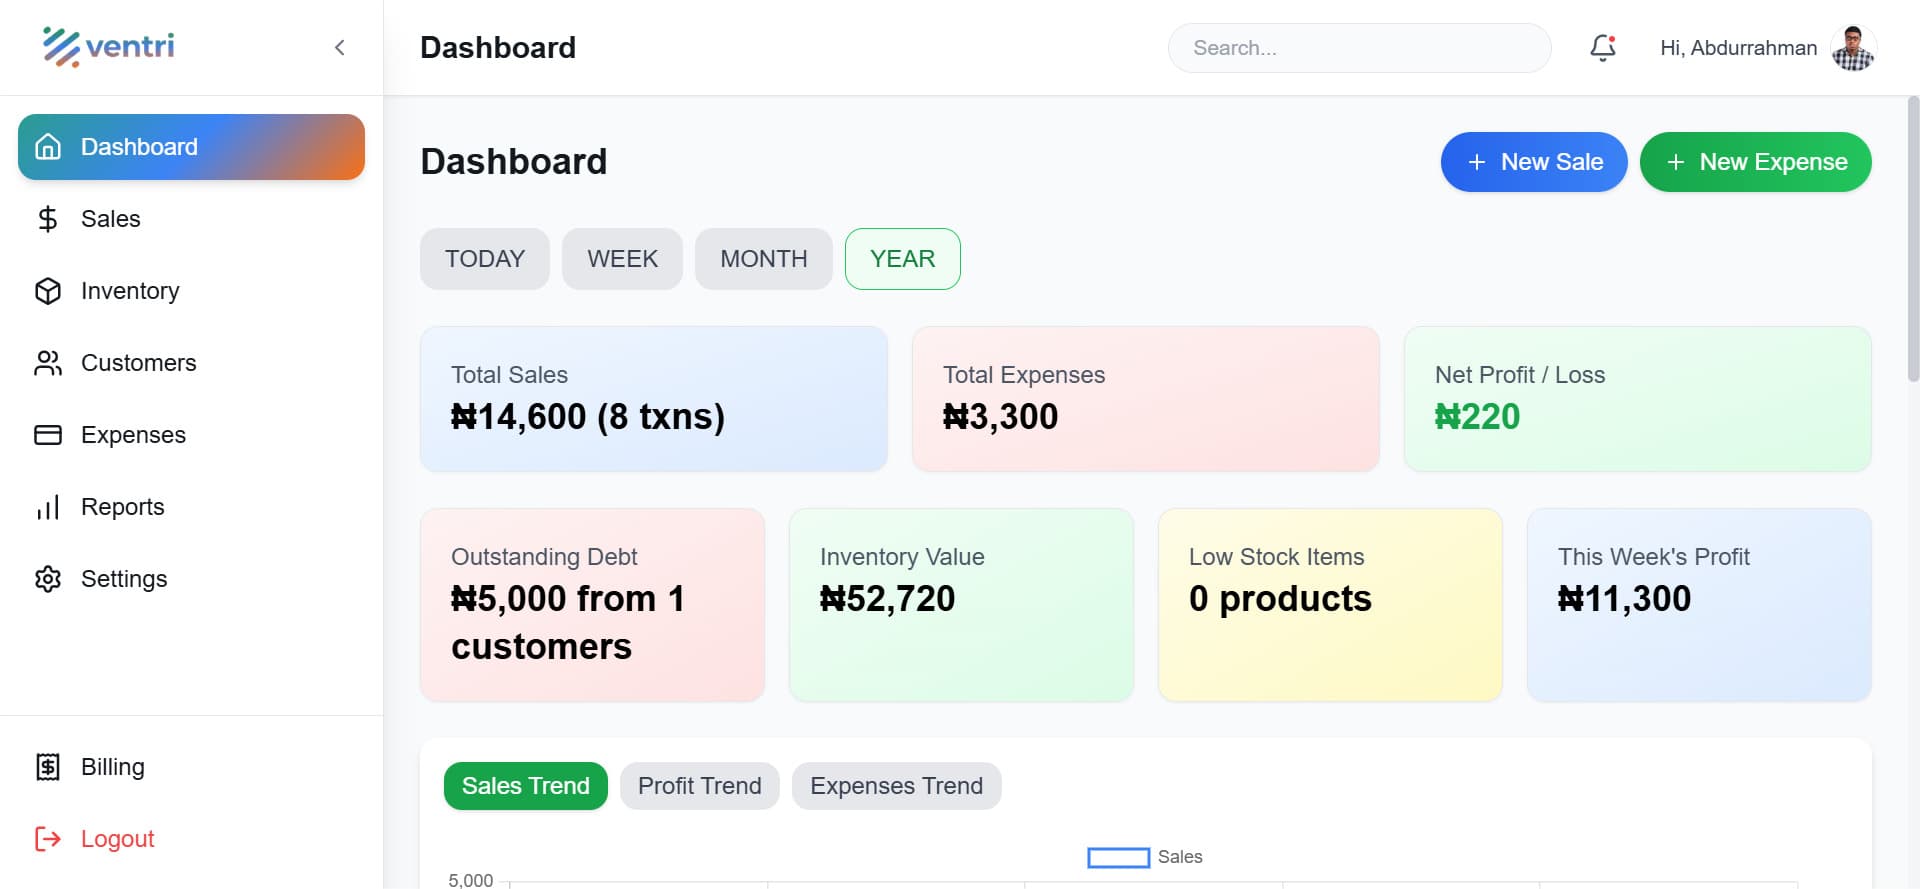Image resolution: width=1920 pixels, height=889 pixels.
Task: Open the Expenses Trend view
Action: pyautogui.click(x=896, y=786)
